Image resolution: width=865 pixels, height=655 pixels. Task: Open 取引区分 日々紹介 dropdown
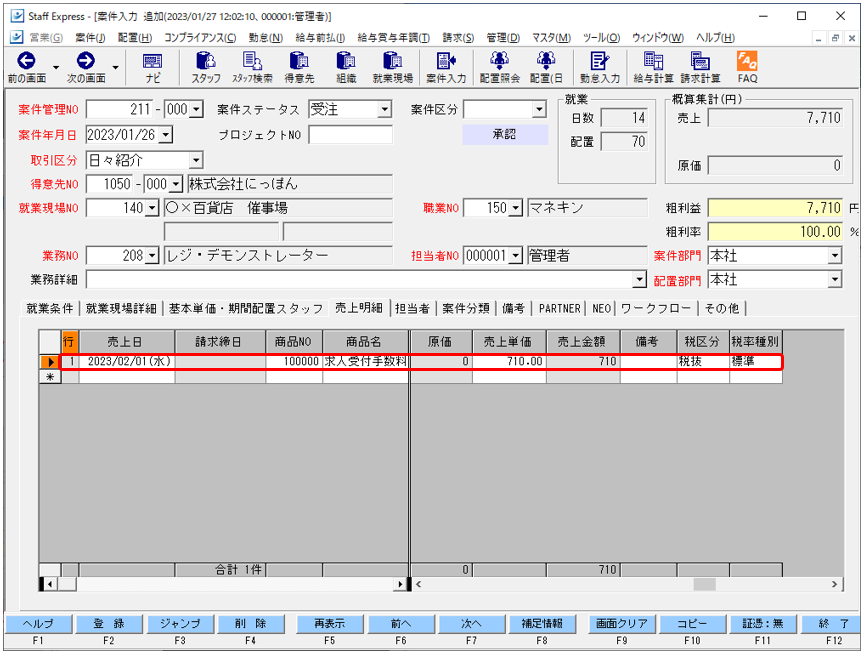pos(196,161)
